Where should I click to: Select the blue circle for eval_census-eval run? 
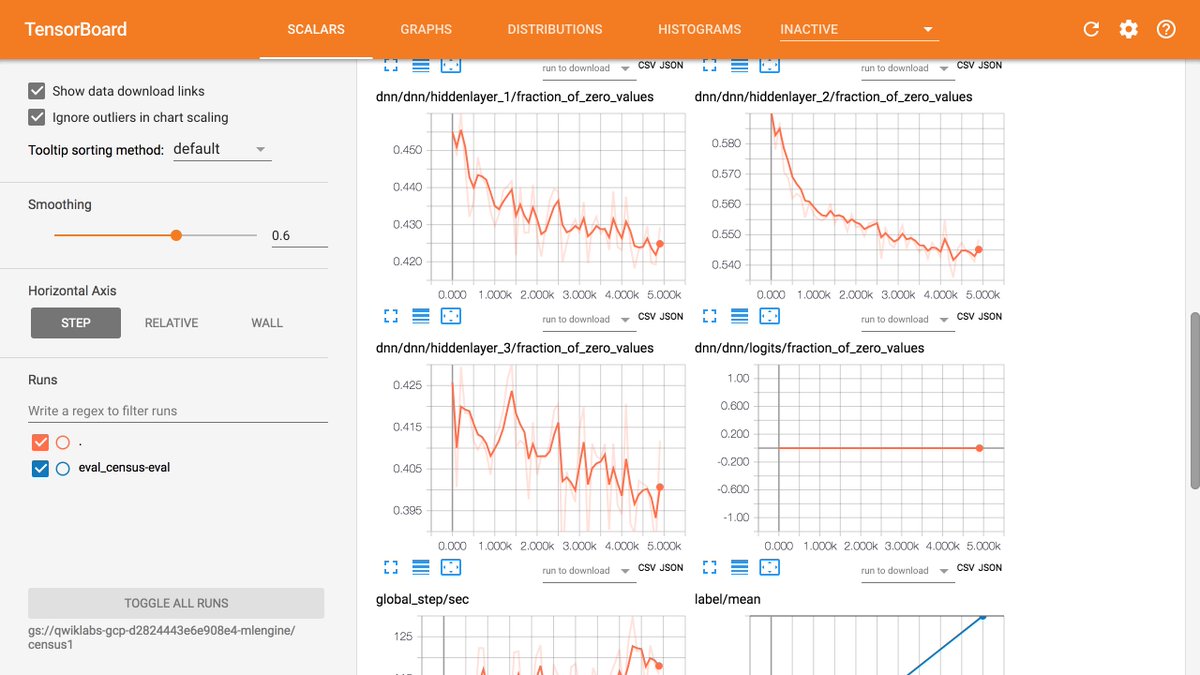(x=63, y=468)
